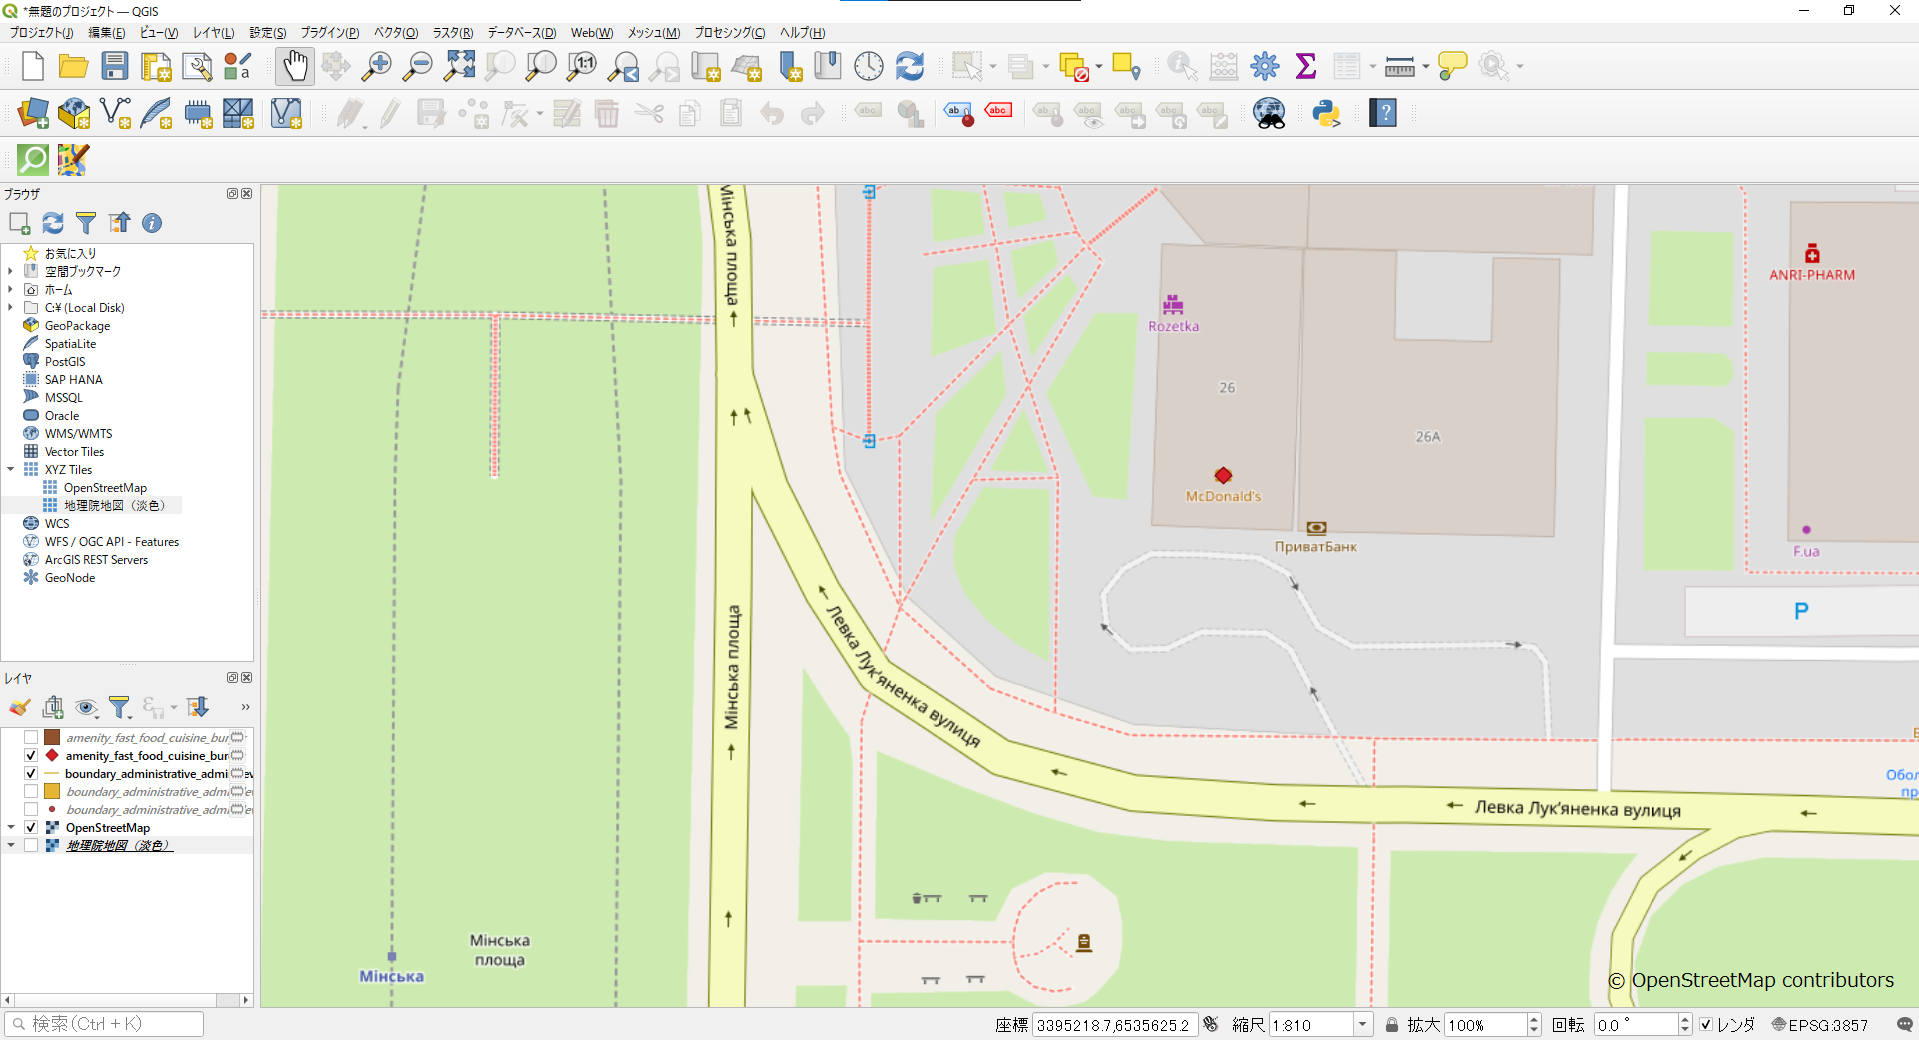Screen dimensions: 1919x1040
Task: Enable the 地理院地図（淡色） layer checkbox
Action: pos(31,845)
